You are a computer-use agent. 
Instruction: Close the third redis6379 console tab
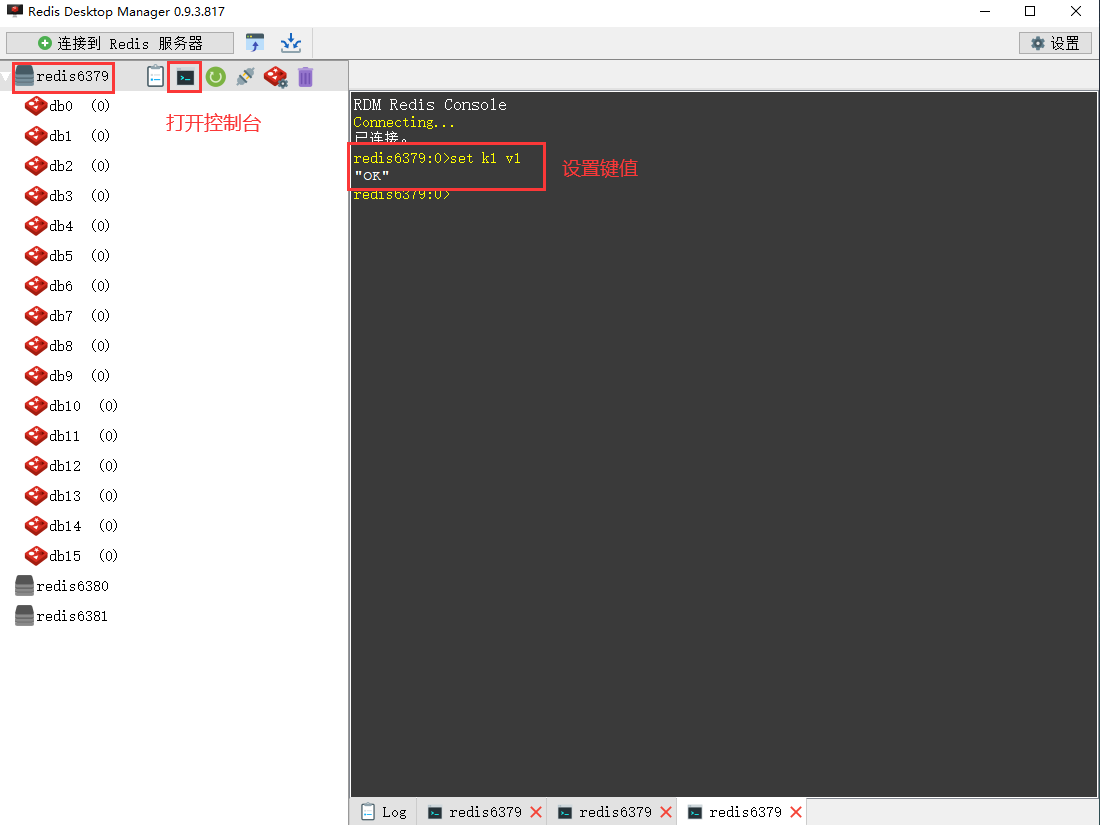pos(796,812)
